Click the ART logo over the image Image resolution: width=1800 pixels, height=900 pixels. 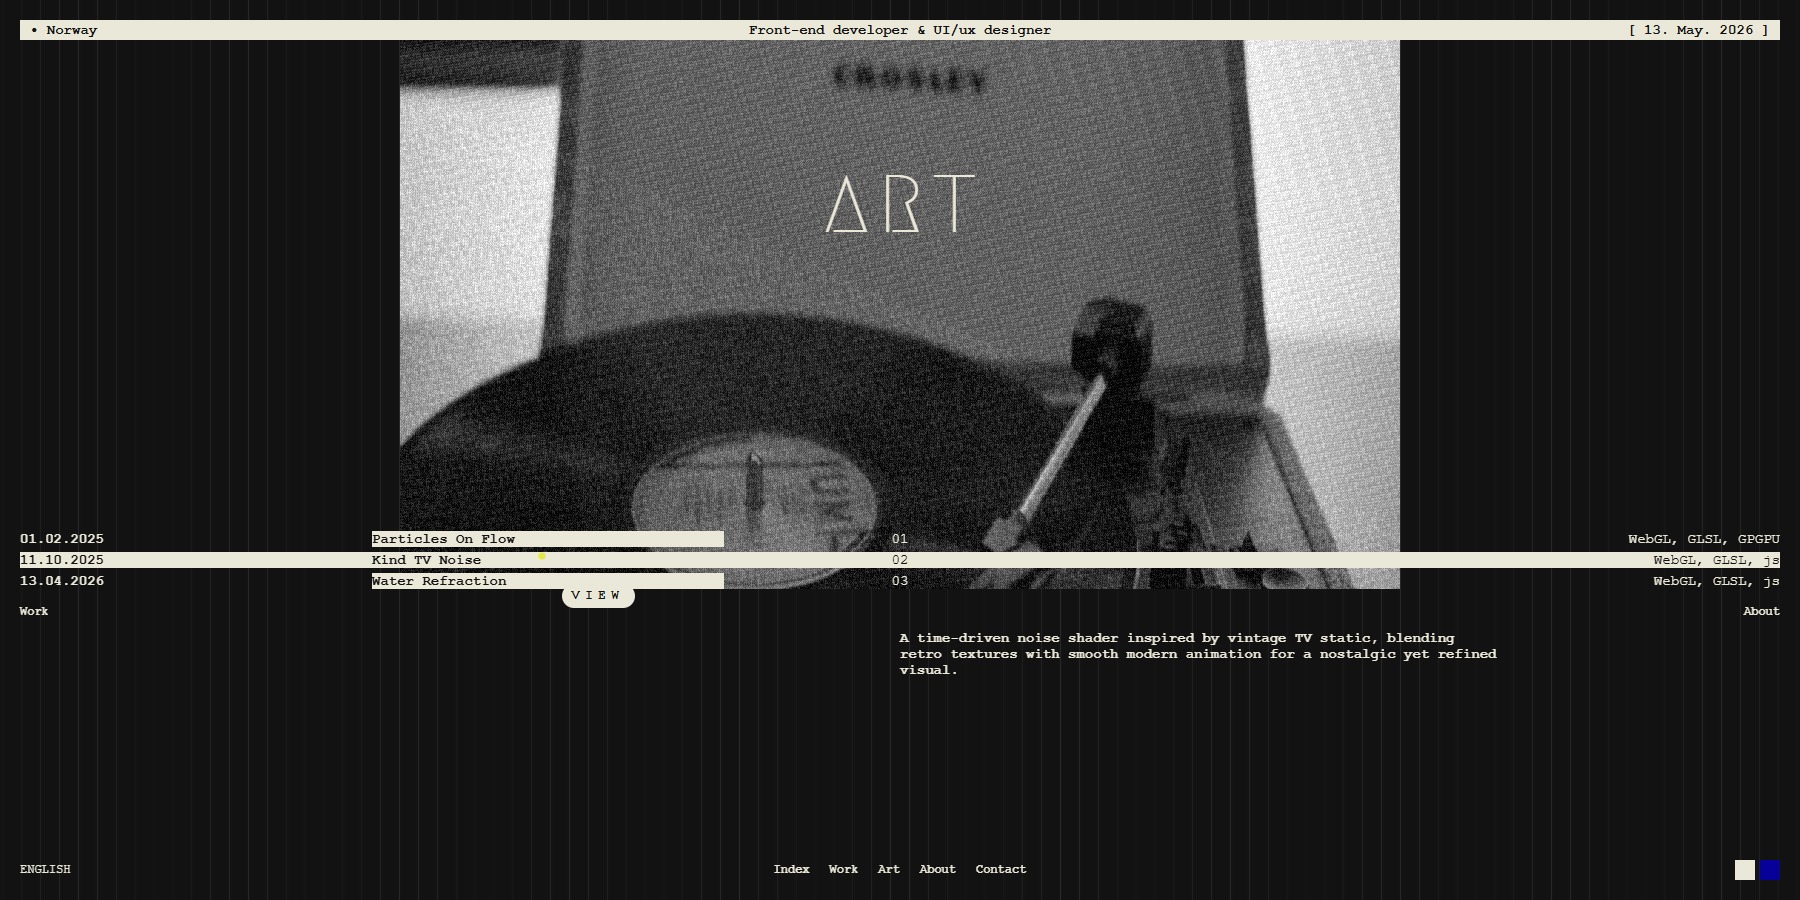(x=900, y=204)
